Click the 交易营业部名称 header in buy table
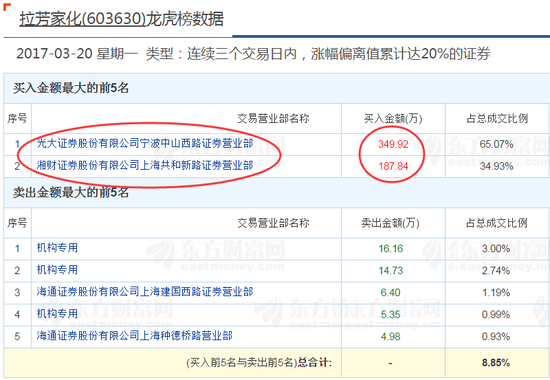Viewport: 550px width, 380px height. click(273, 119)
